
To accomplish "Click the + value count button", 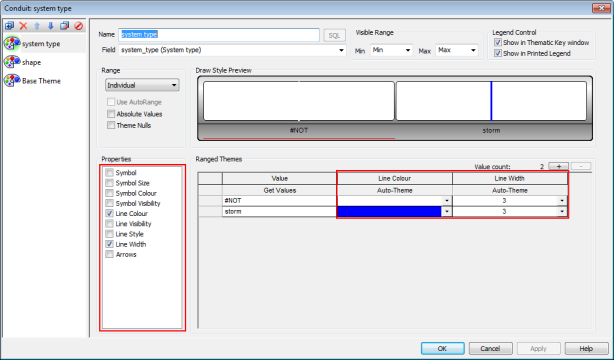I will tap(558, 166).
